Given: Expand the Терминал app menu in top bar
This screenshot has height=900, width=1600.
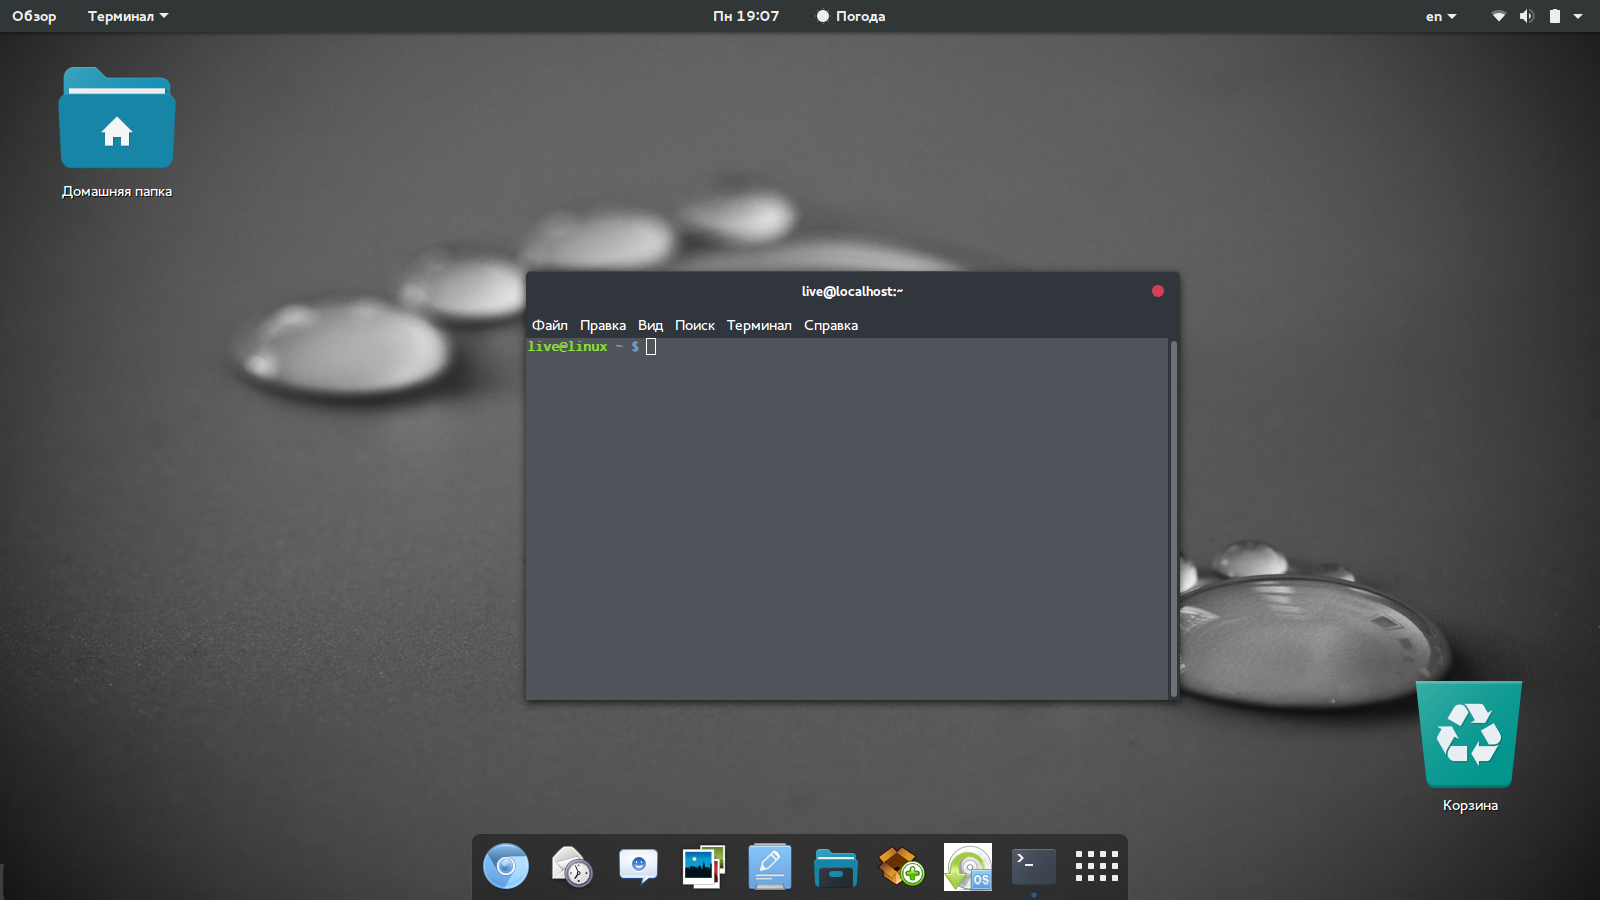Looking at the screenshot, I should pyautogui.click(x=127, y=16).
